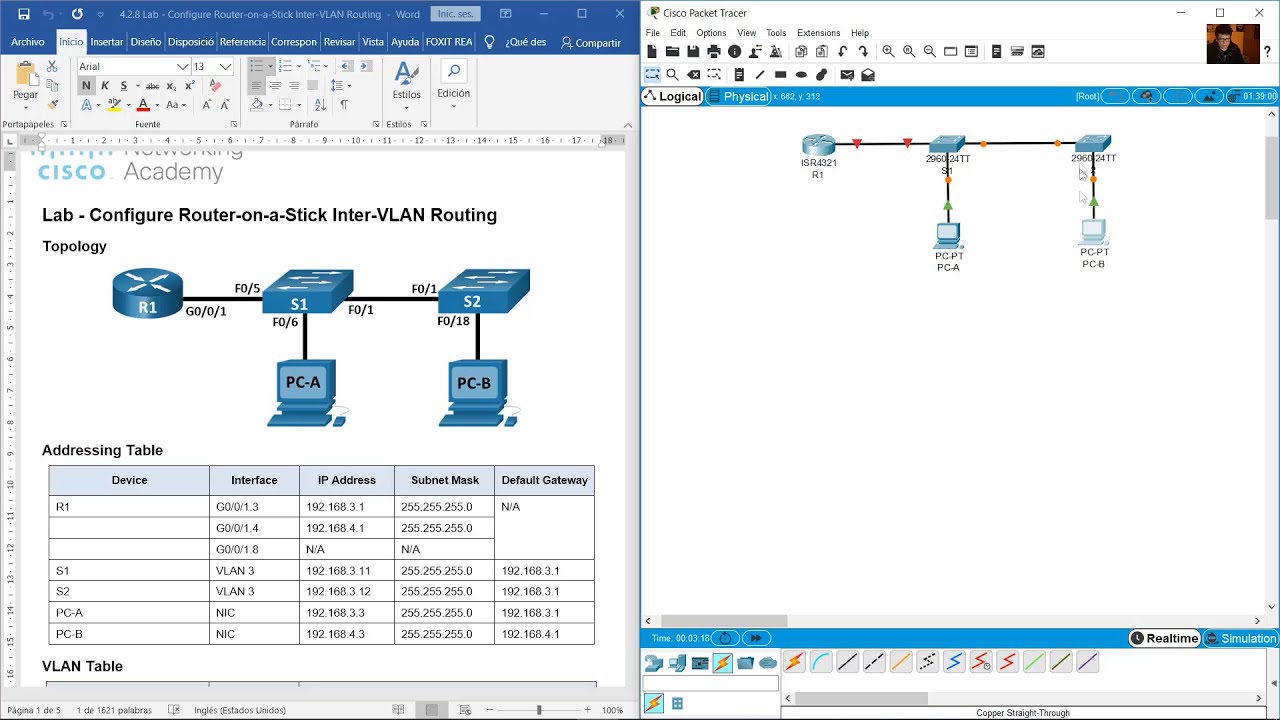Click Compartir share button in Word

click(x=591, y=42)
